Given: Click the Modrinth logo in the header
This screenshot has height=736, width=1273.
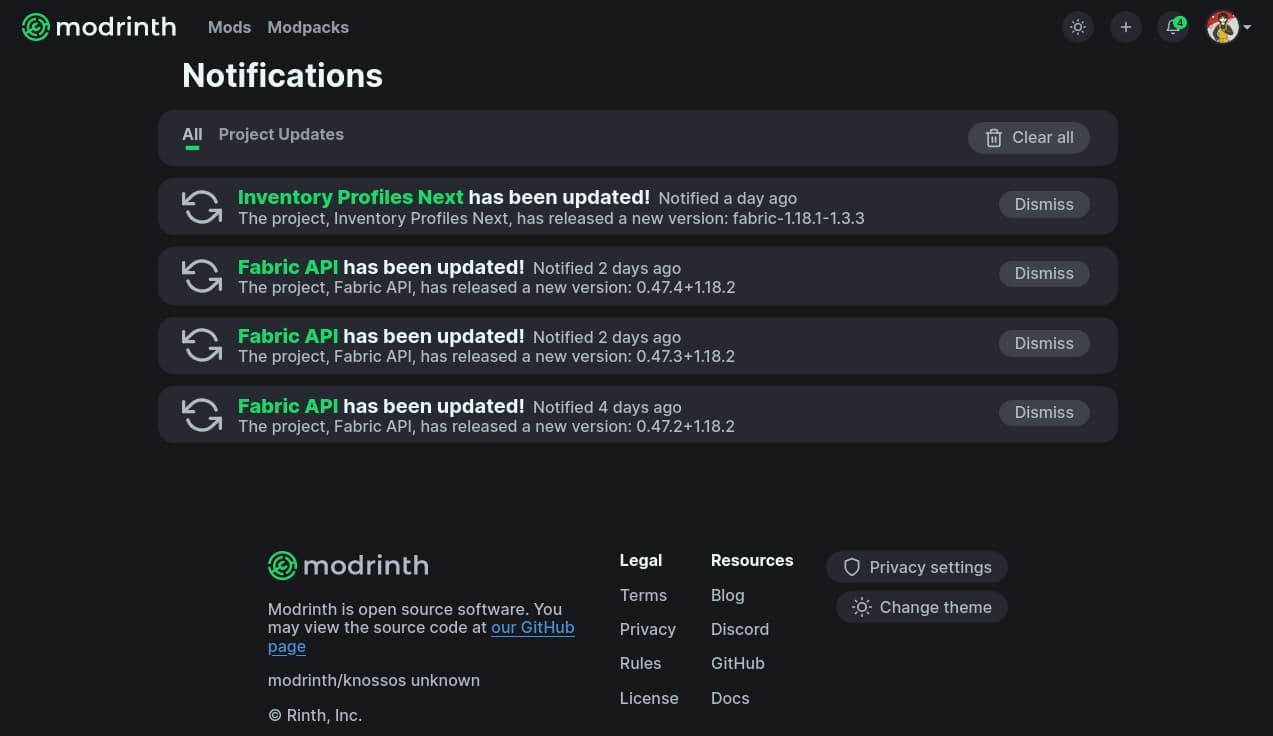Looking at the screenshot, I should pyautogui.click(x=98, y=27).
